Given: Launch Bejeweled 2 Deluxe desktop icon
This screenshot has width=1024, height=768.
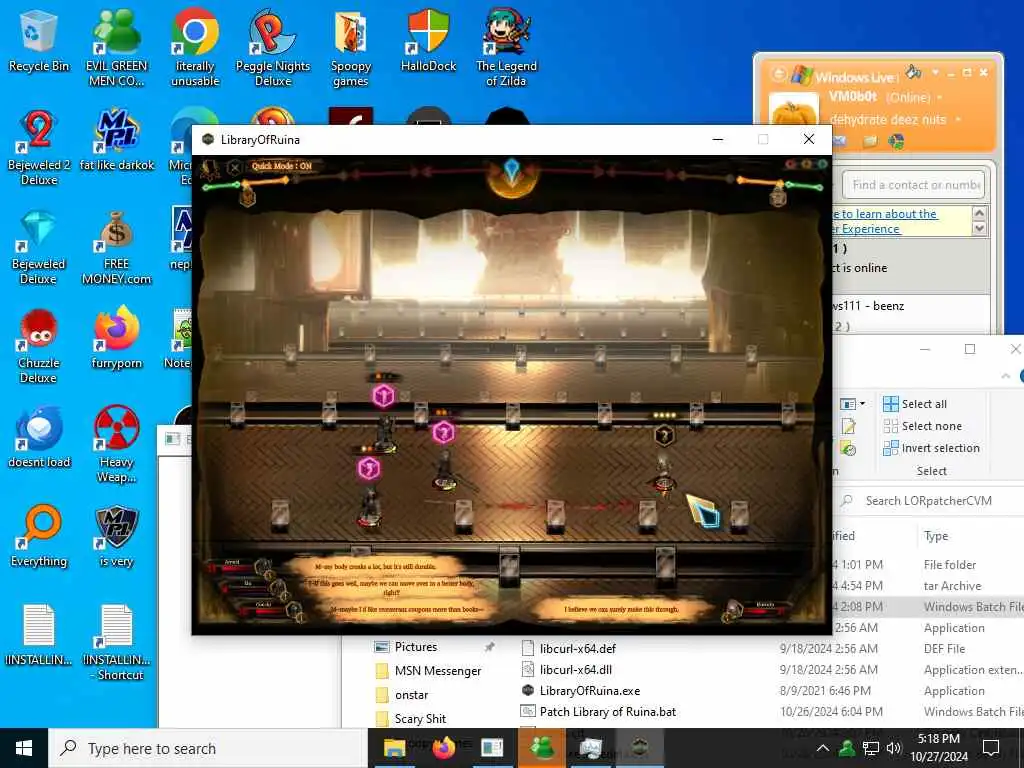Looking at the screenshot, I should point(39,148).
